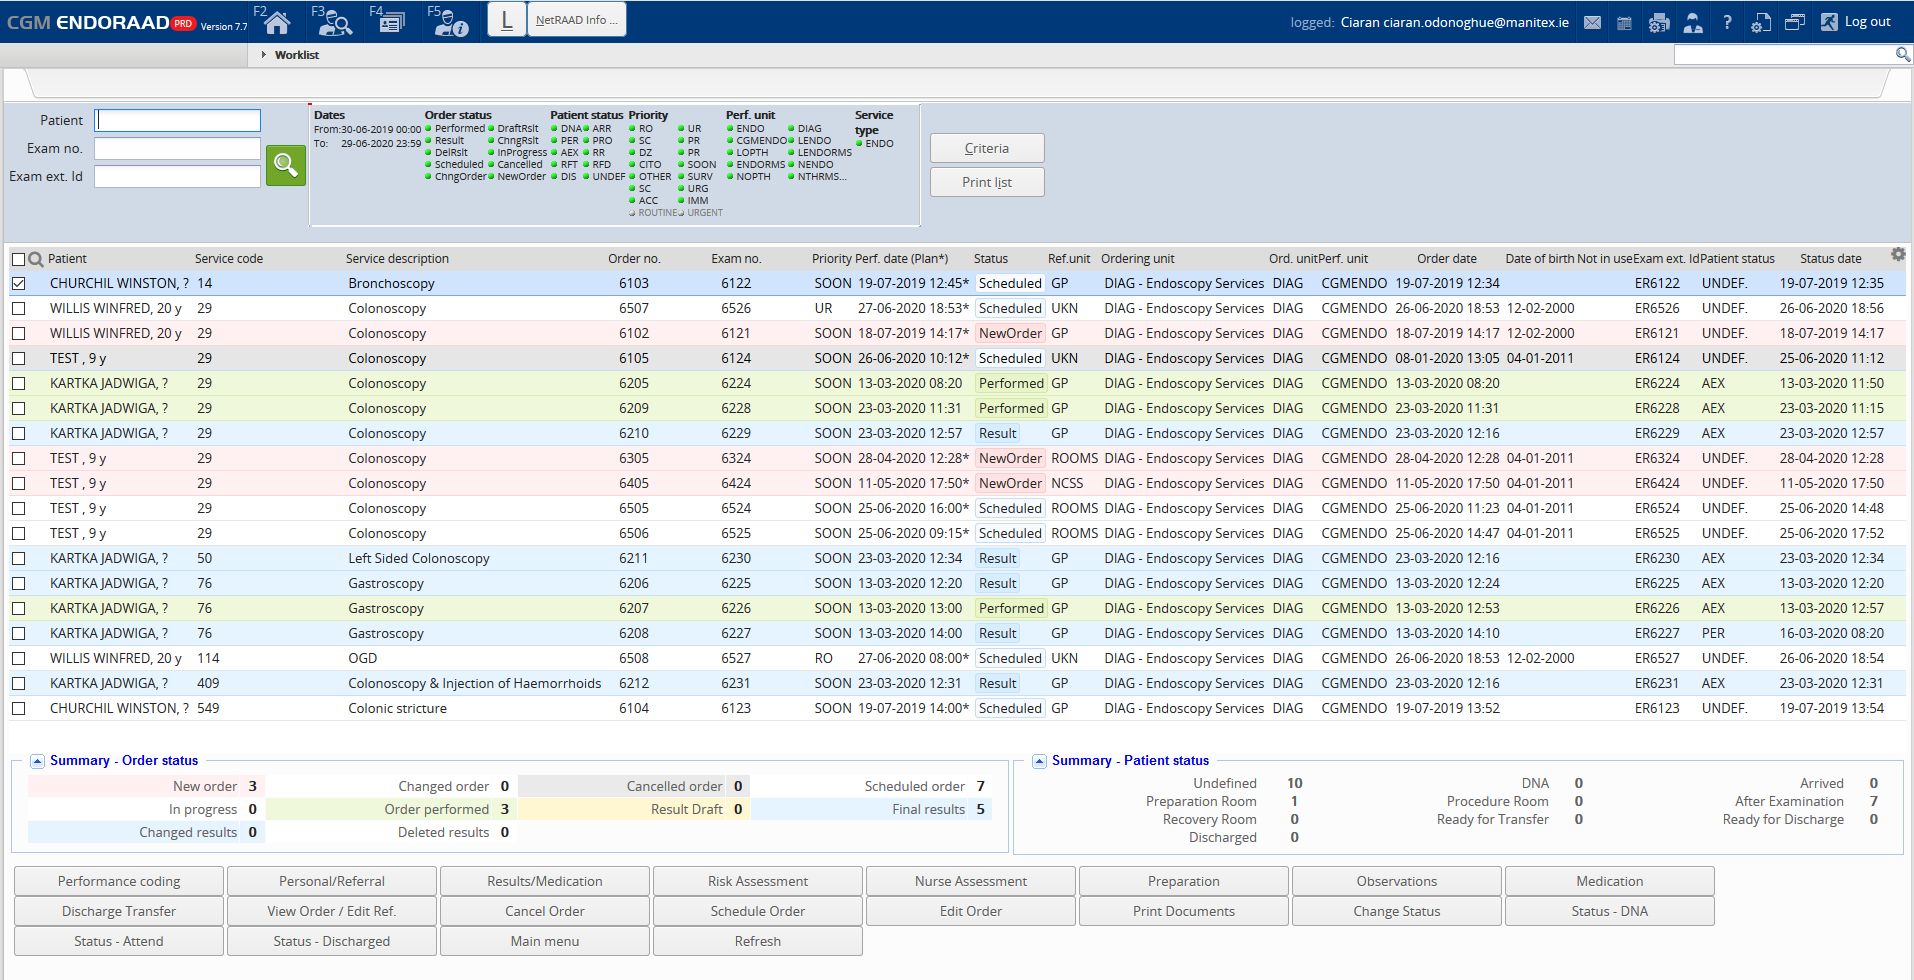
Task: Click the green magnifier search button
Action: click(285, 165)
